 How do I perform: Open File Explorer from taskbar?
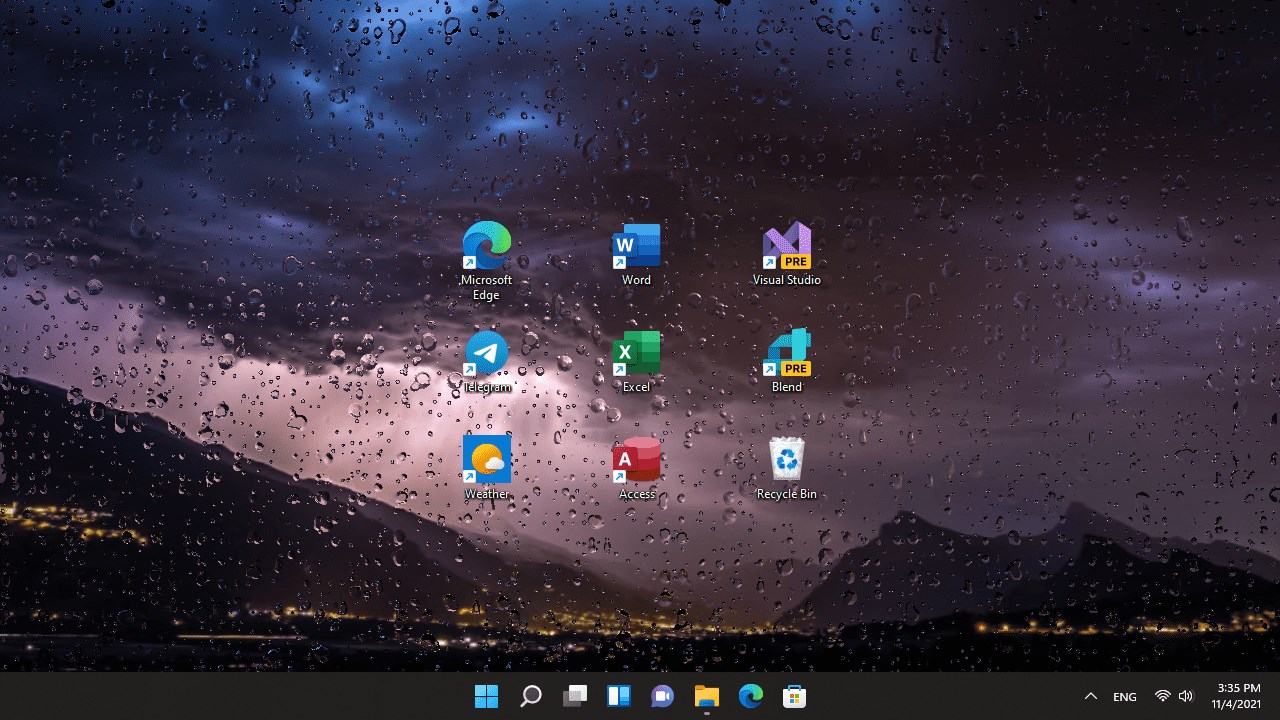[x=706, y=696]
